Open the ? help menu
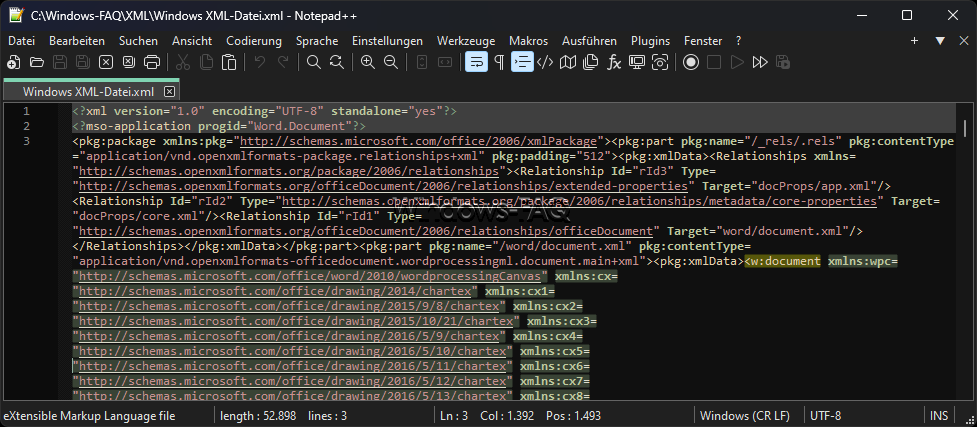This screenshot has width=977, height=427. [x=738, y=41]
